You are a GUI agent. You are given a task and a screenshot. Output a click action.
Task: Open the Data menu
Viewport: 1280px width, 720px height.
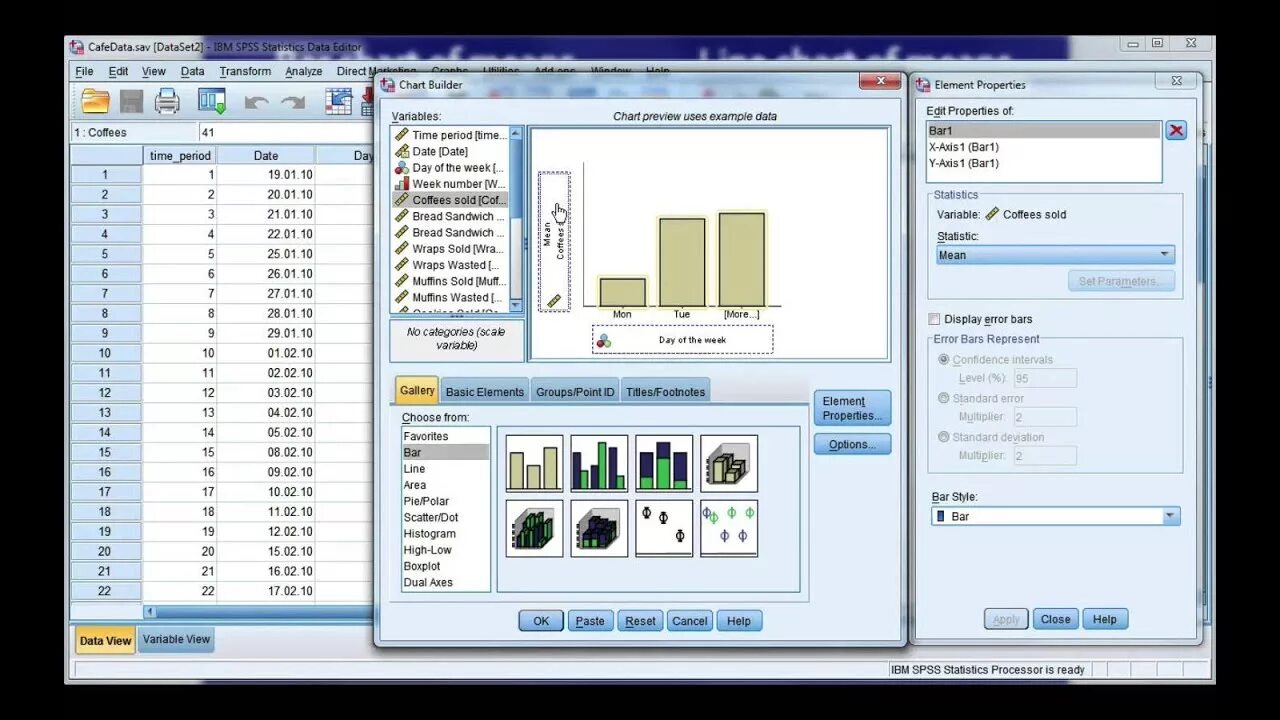pyautogui.click(x=192, y=71)
